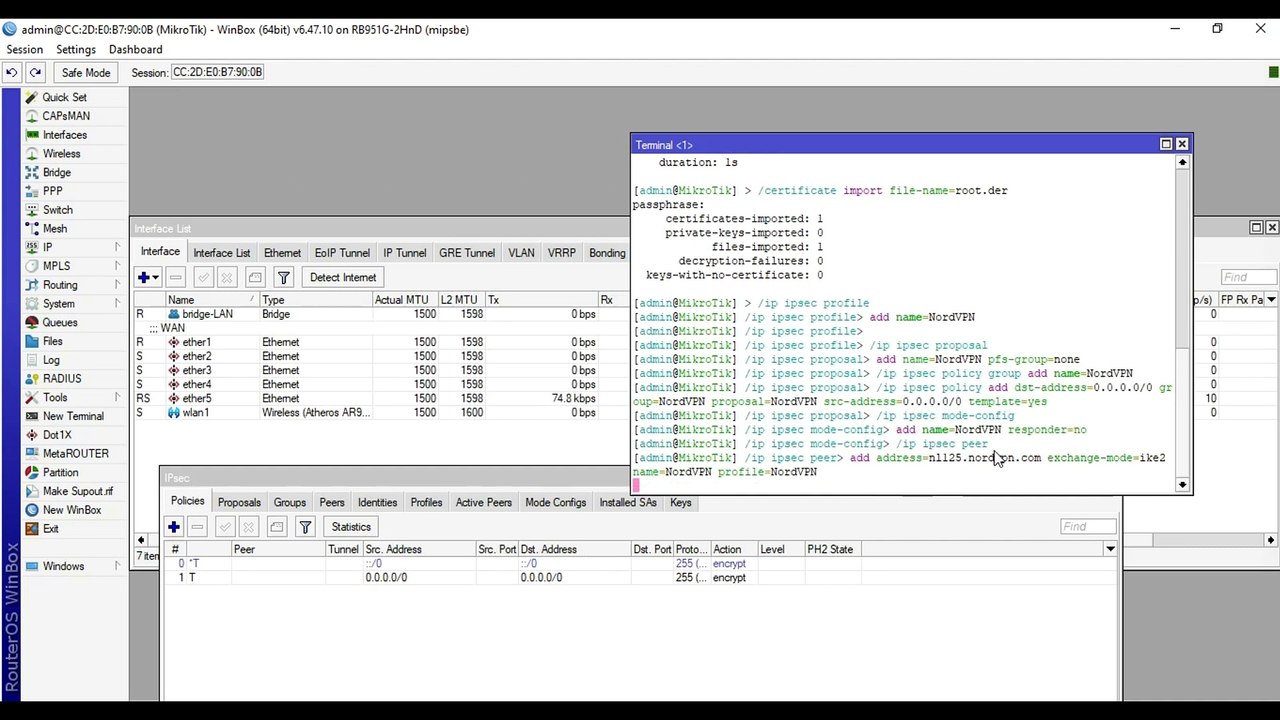
Task: Open New Terminal from sidebar
Action: click(73, 416)
